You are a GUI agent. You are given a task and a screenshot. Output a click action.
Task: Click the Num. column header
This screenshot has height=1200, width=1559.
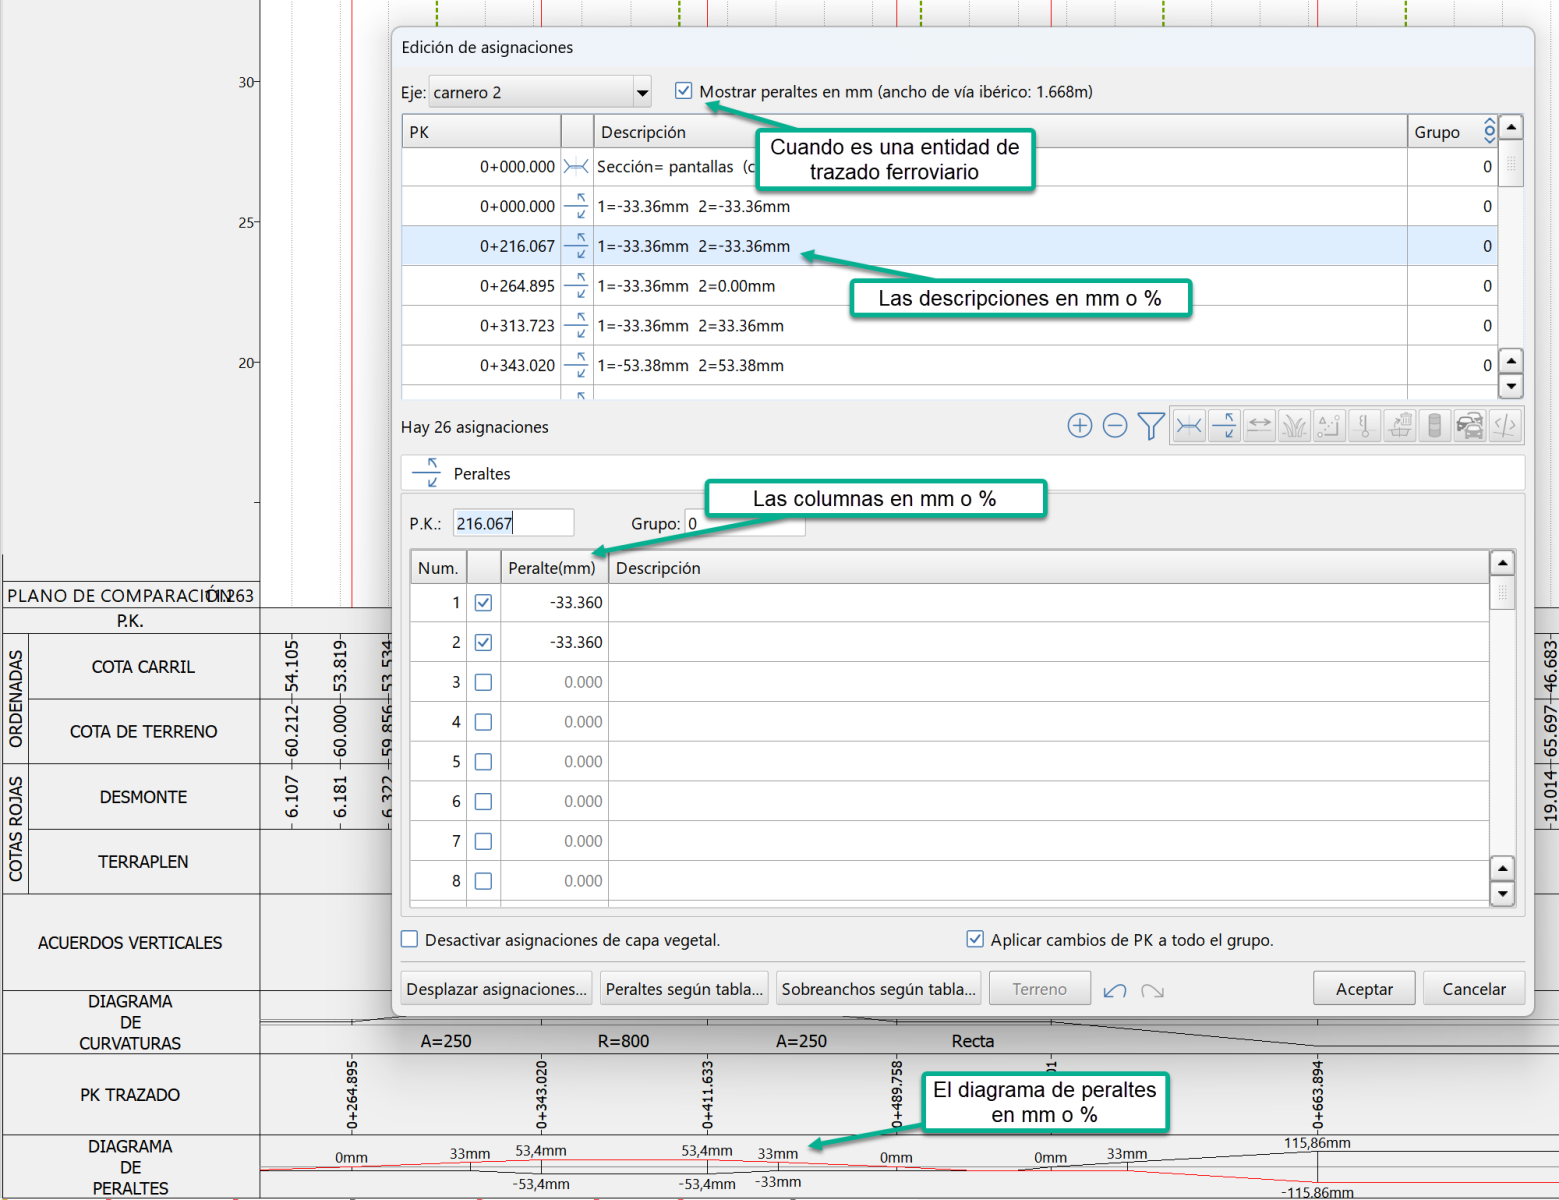(x=438, y=568)
